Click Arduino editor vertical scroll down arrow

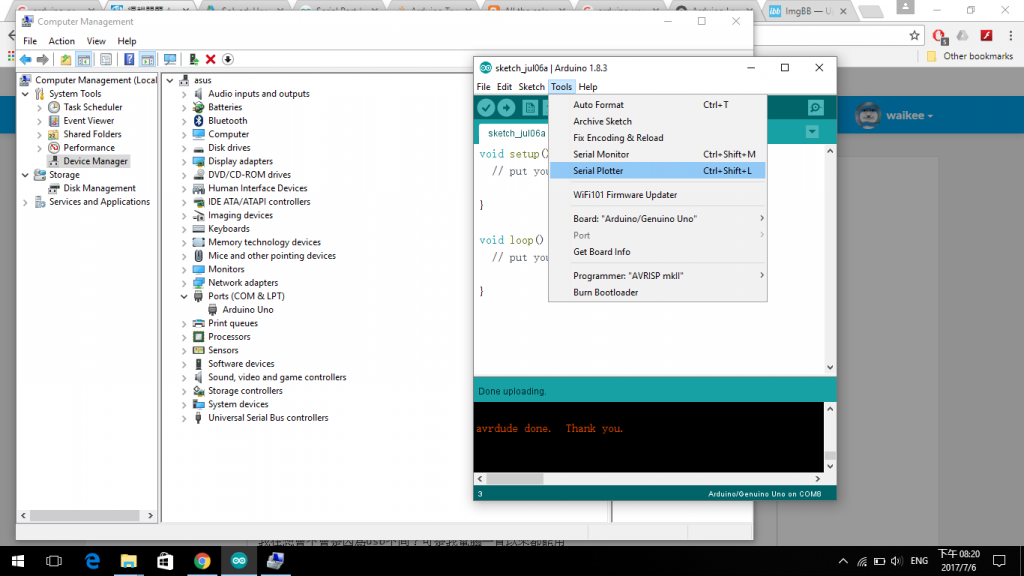coord(830,367)
